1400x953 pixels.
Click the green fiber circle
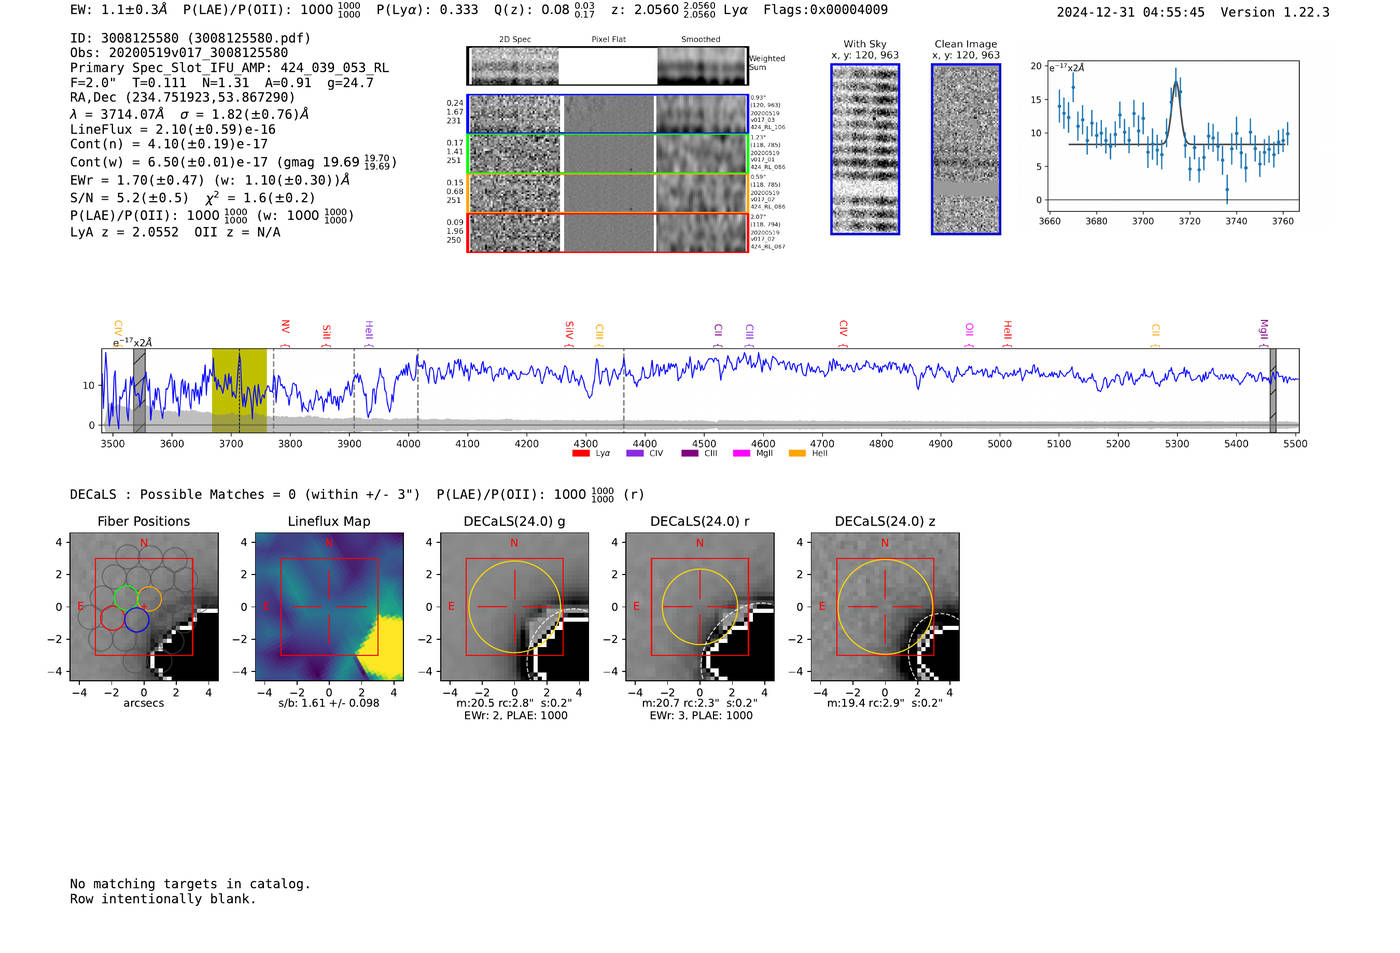point(125,598)
